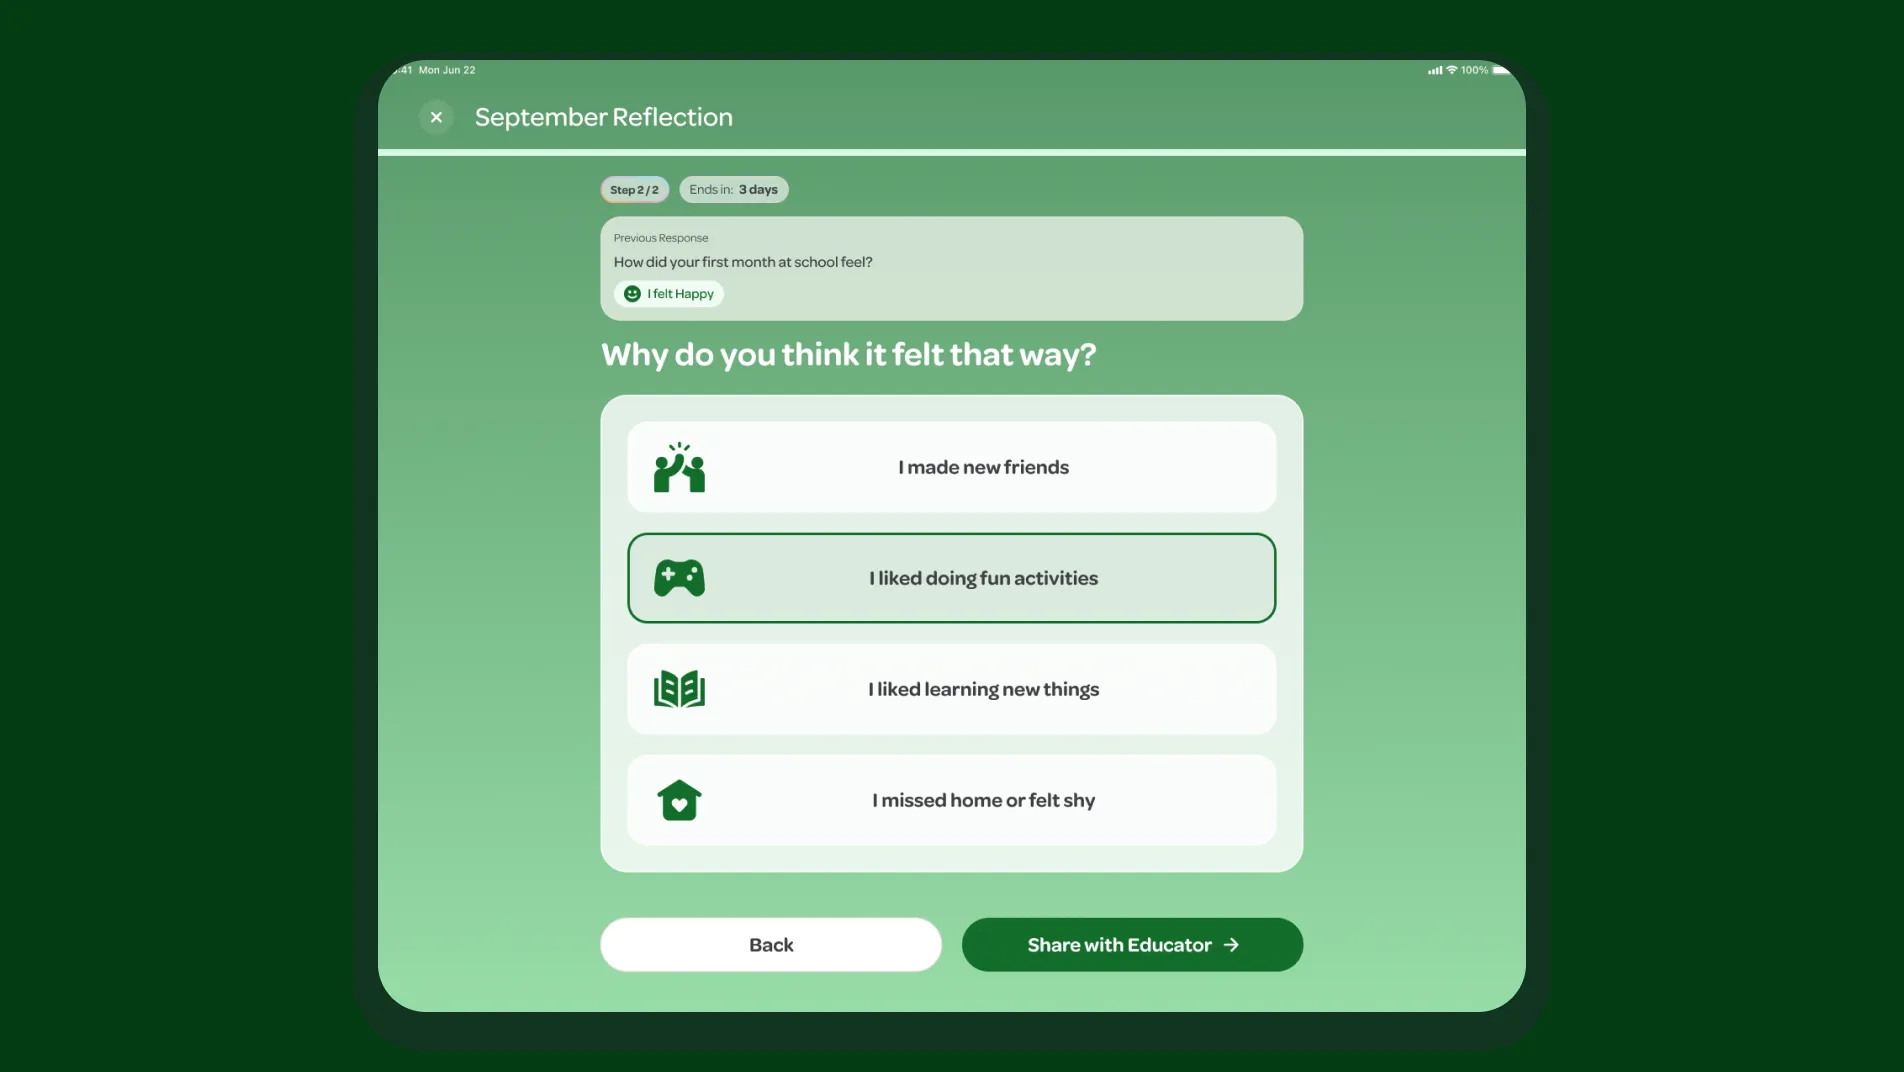The image size is (1904, 1072).
Task: Click the arrow on Share with Educator
Action: pyautogui.click(x=1231, y=945)
